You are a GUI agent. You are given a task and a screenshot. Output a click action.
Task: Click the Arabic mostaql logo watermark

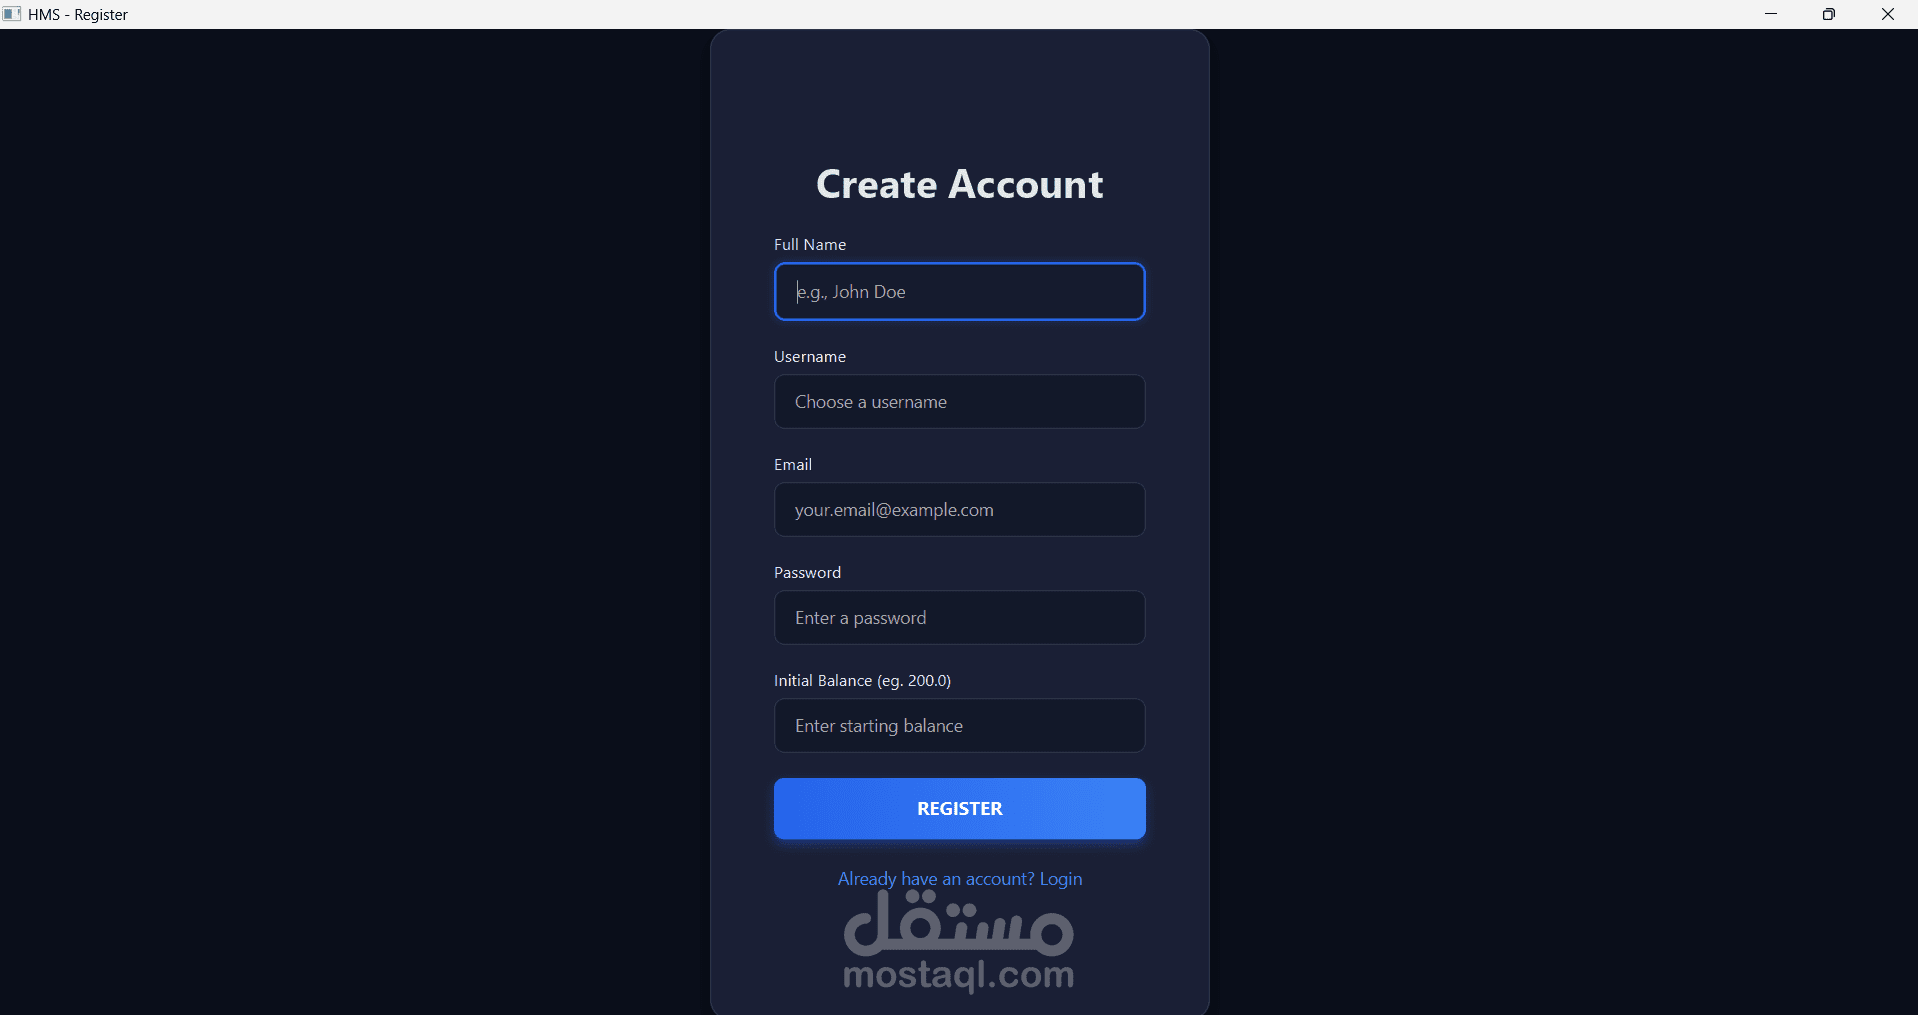point(958,922)
